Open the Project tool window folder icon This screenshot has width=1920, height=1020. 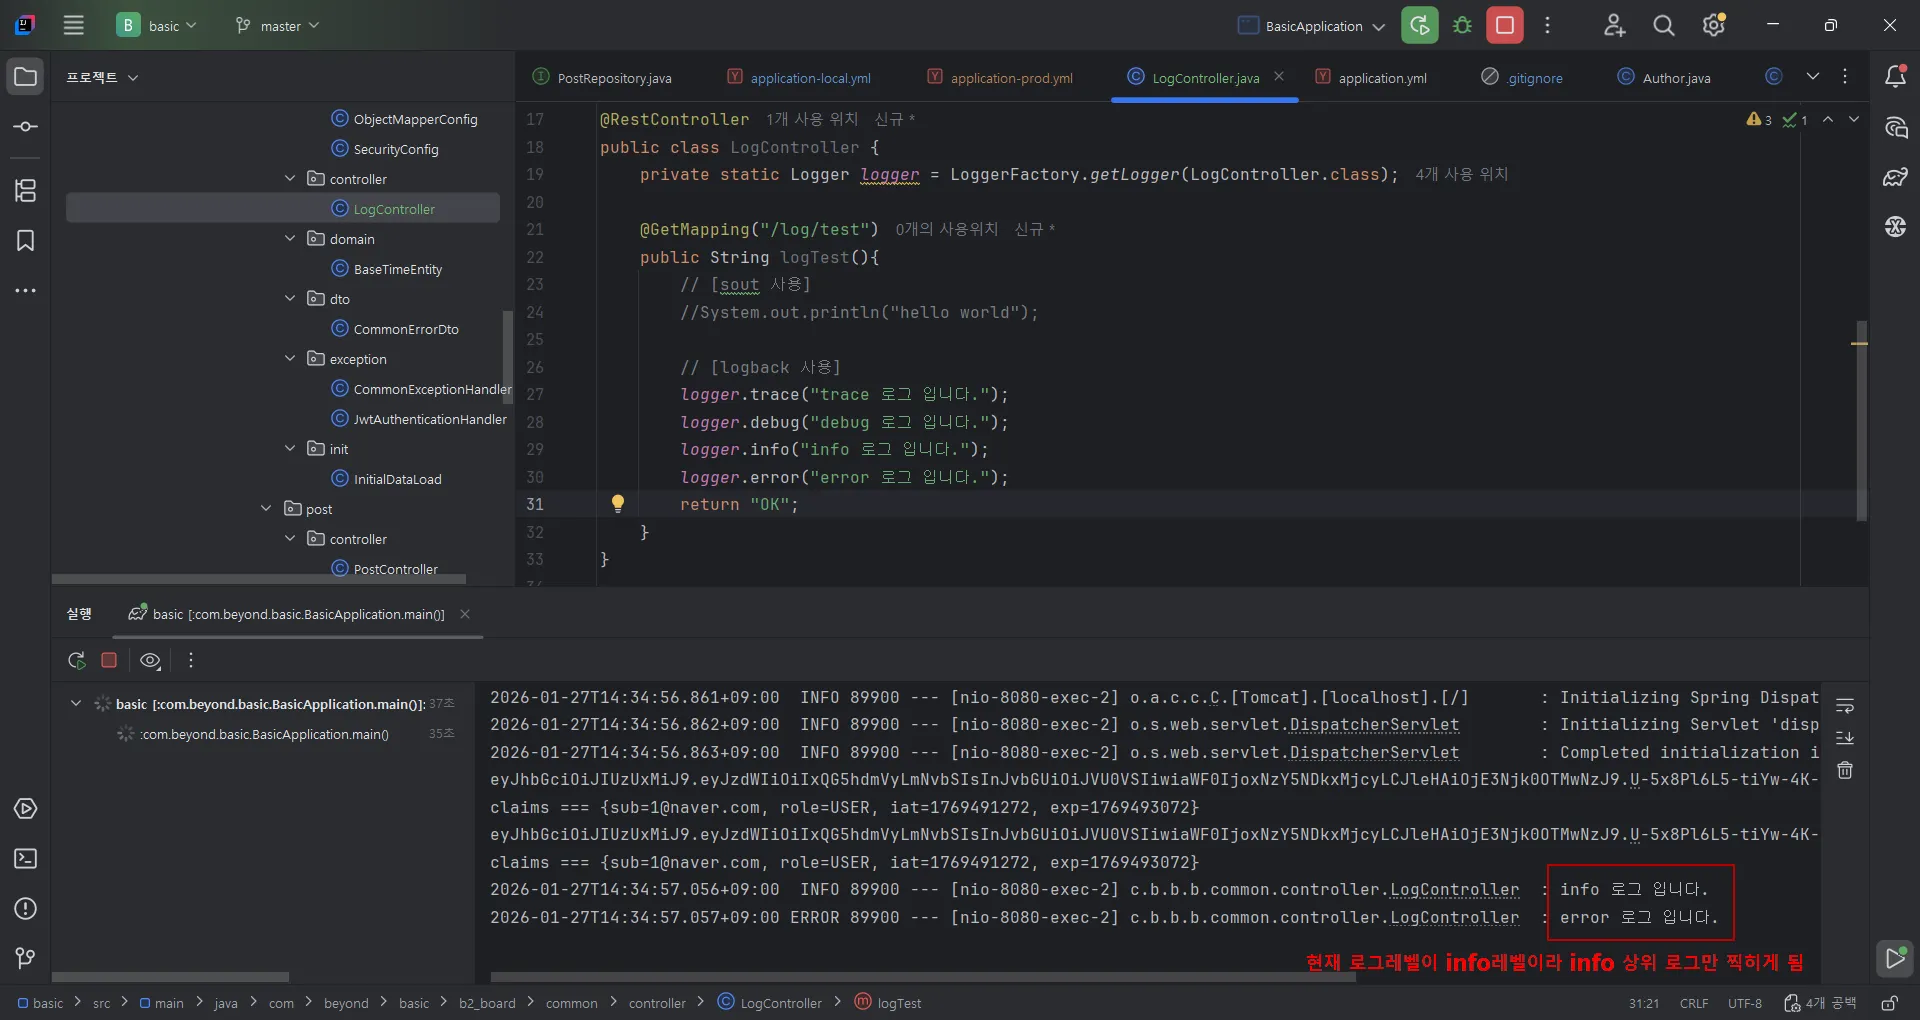pos(26,77)
